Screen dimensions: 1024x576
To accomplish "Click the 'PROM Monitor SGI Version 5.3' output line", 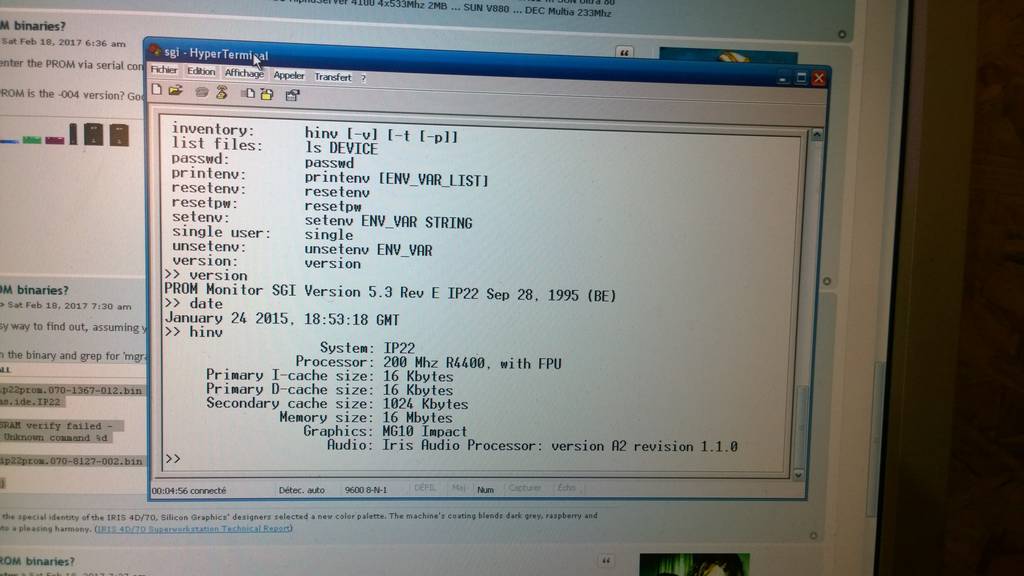I will [390, 293].
